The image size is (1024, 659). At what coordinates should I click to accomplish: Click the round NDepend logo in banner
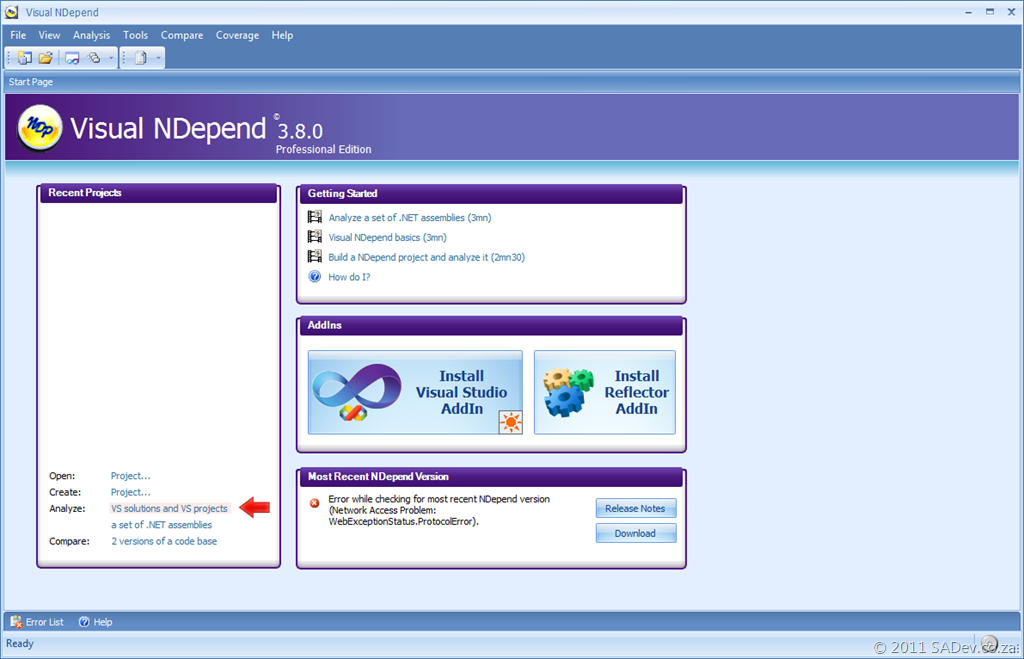pos(40,128)
